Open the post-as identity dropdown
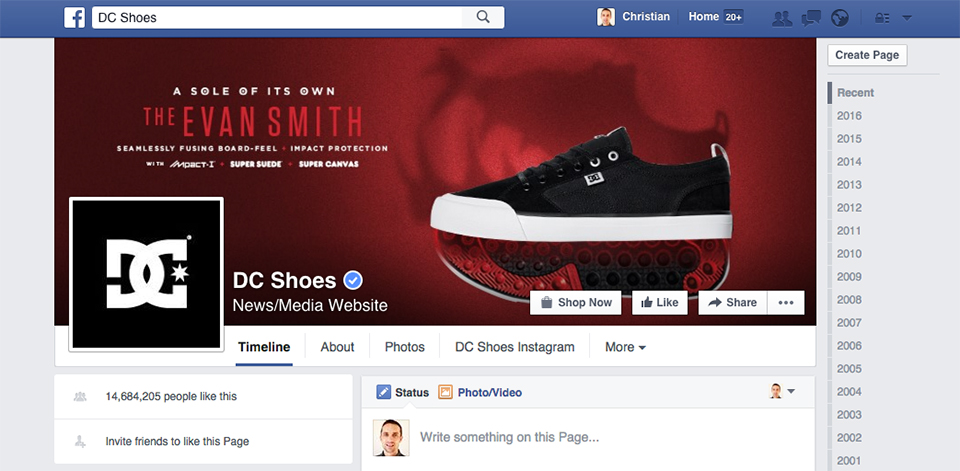This screenshot has height=471, width=960. pos(782,391)
